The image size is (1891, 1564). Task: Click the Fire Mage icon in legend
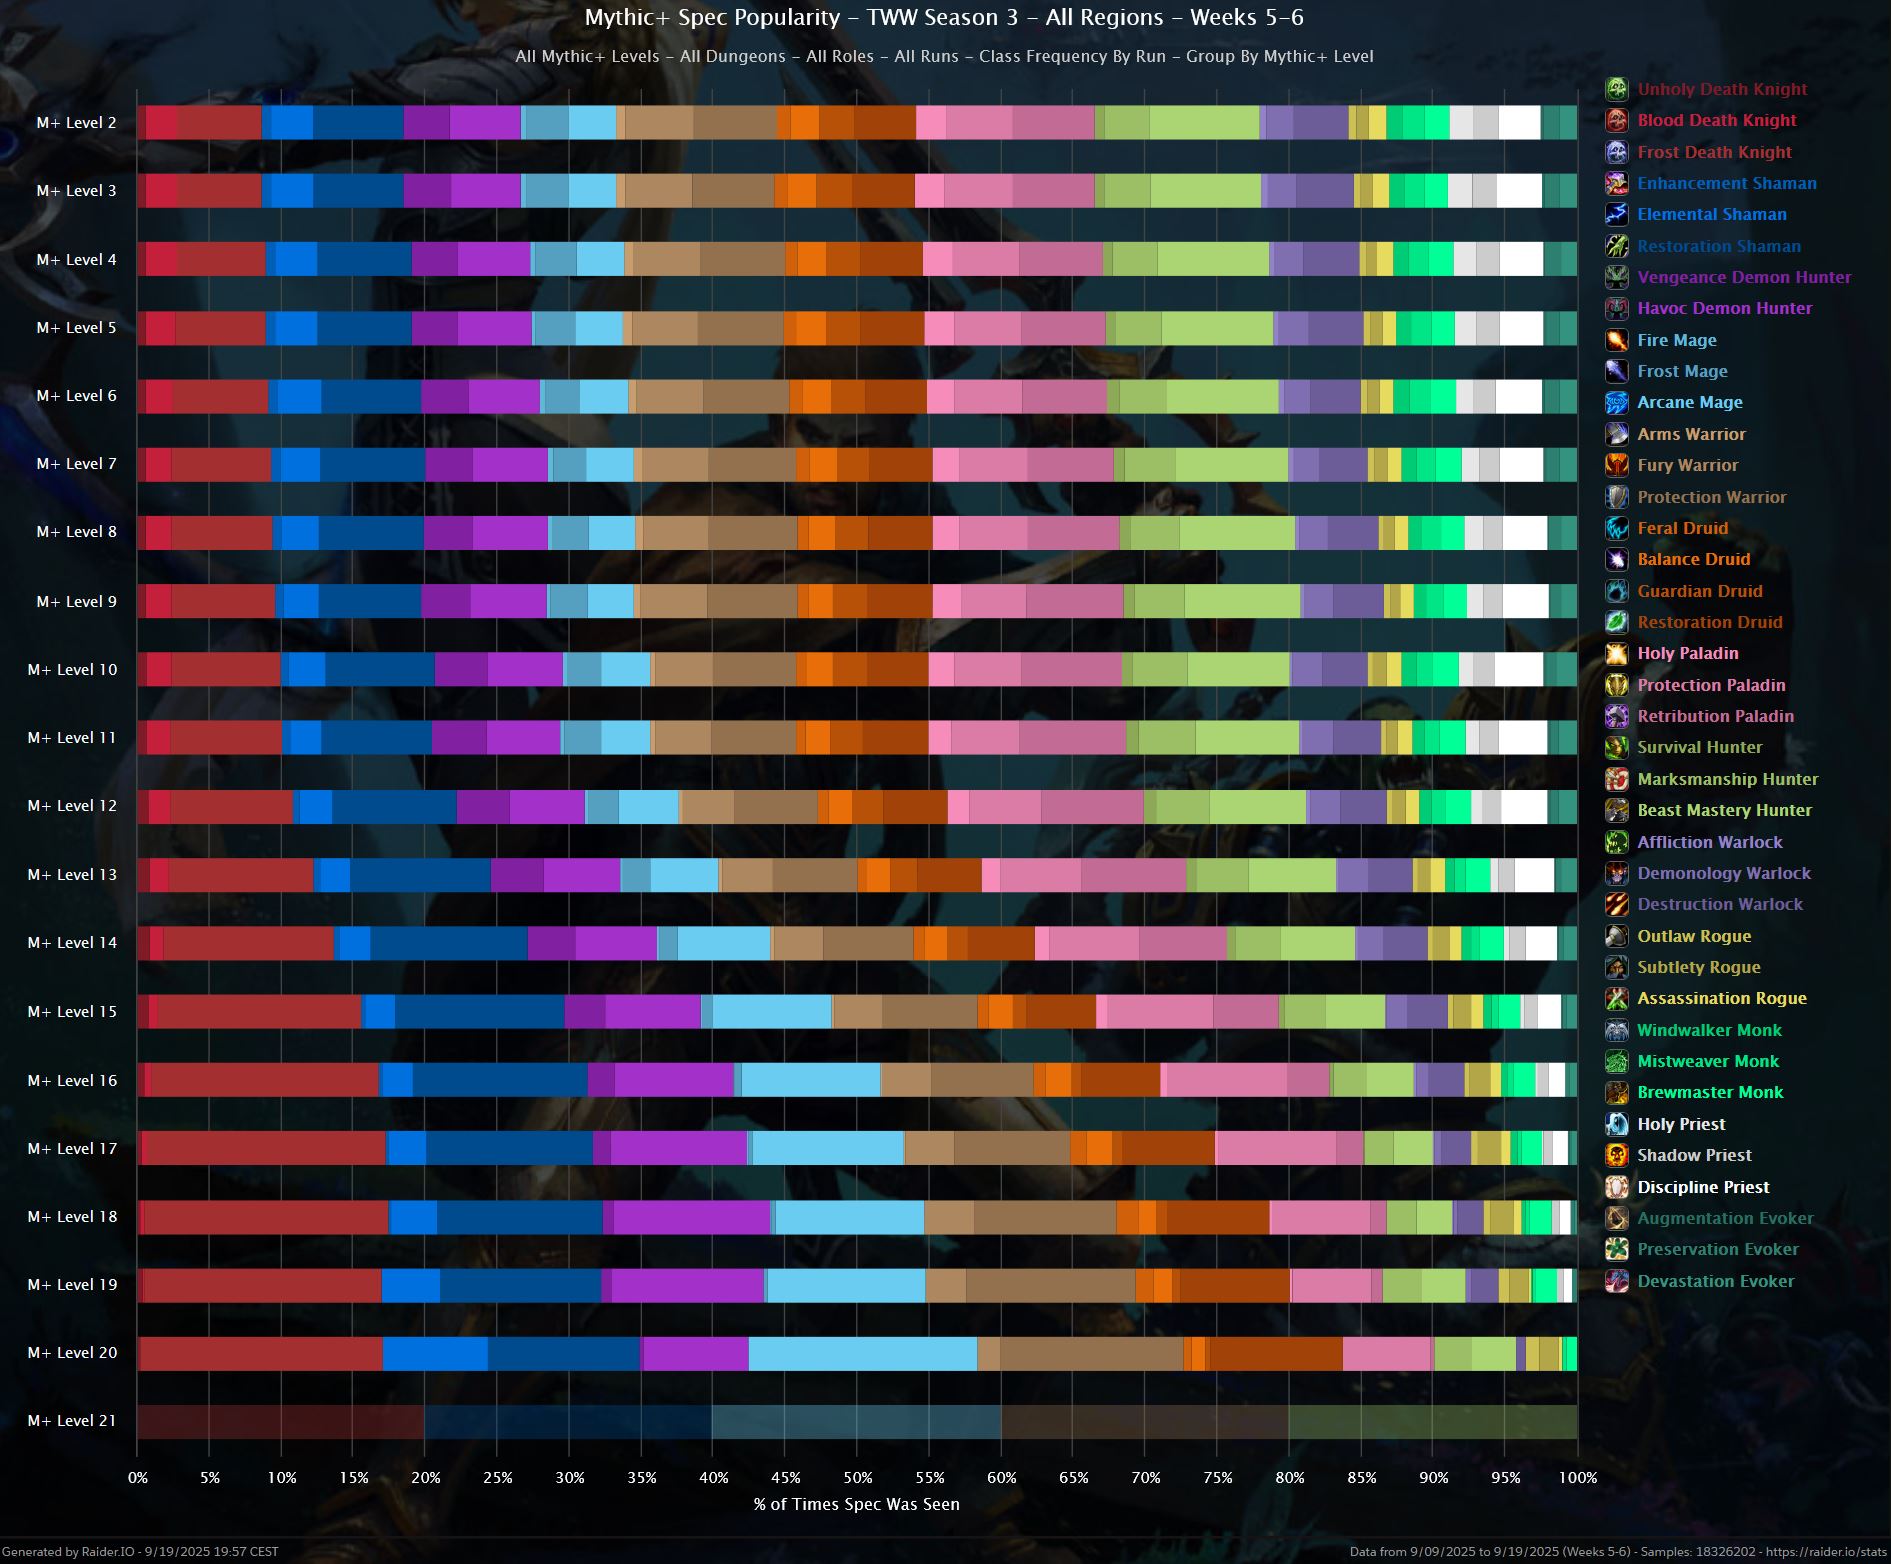(x=1616, y=340)
